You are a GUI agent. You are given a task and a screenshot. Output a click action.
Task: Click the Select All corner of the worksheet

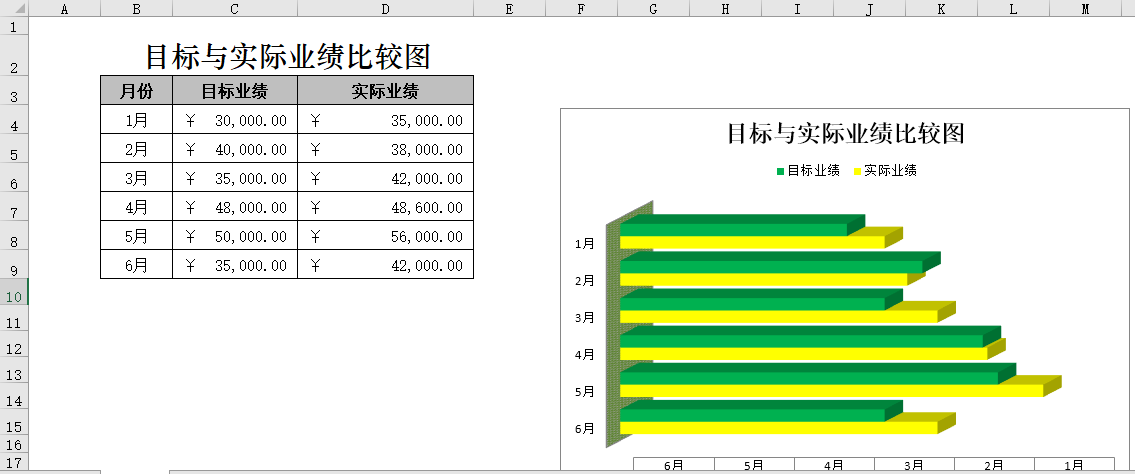[14, 9]
